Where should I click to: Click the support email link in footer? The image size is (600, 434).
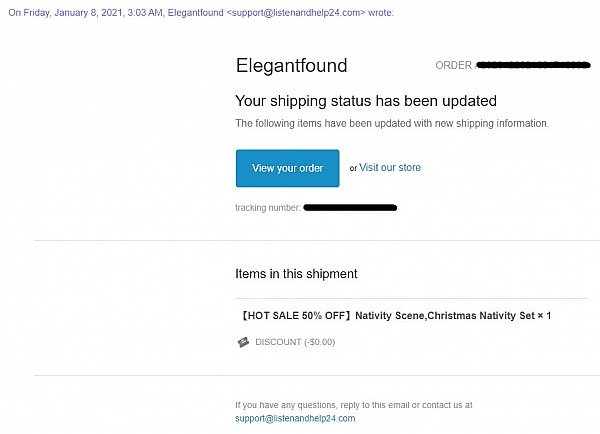[295, 418]
